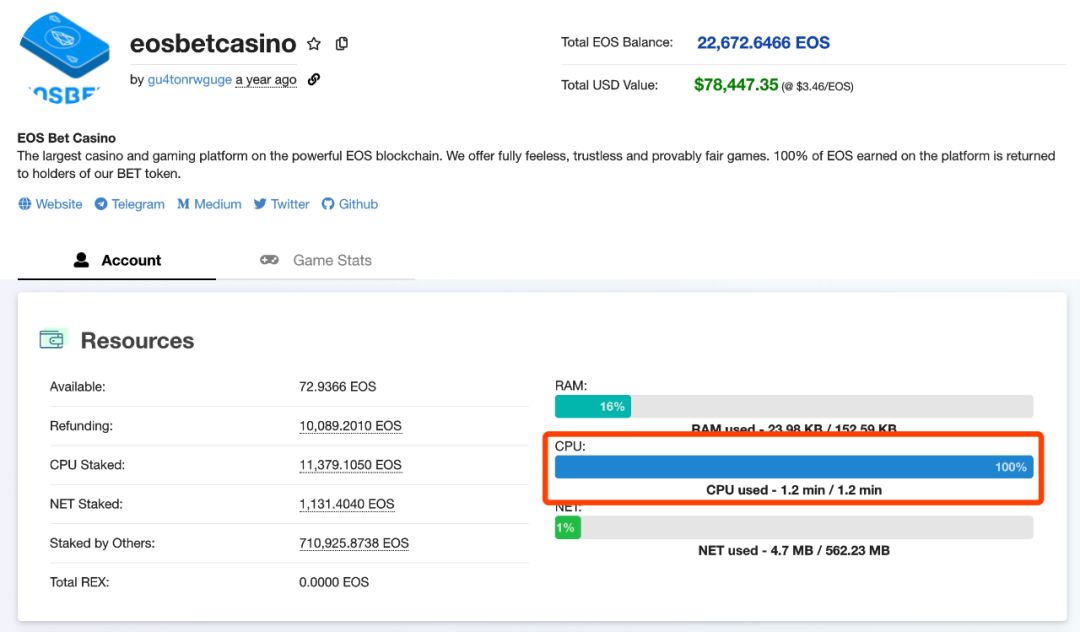The width and height of the screenshot is (1080, 632).
Task: Click the eosbetcasino logo image
Action: click(64, 58)
